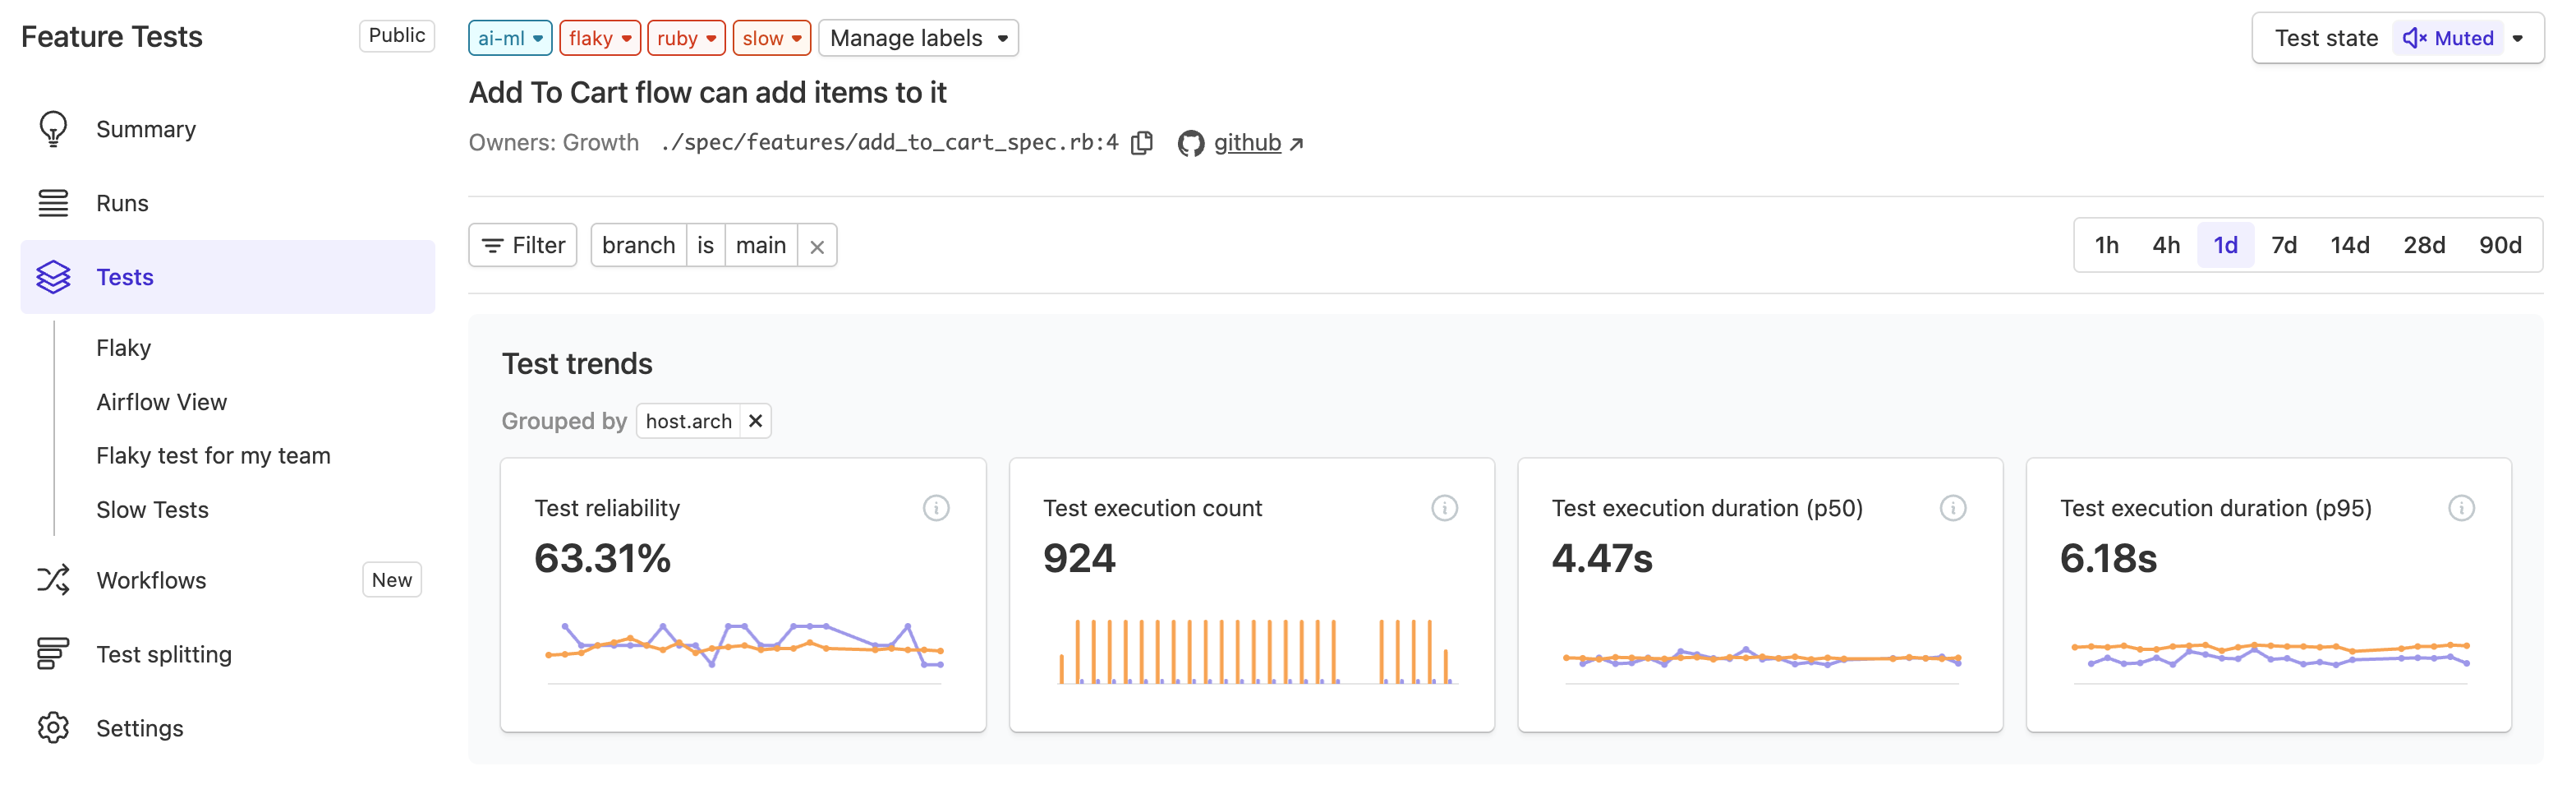Click the Test splitting sidebar icon
The image size is (2576, 794).
click(53, 653)
